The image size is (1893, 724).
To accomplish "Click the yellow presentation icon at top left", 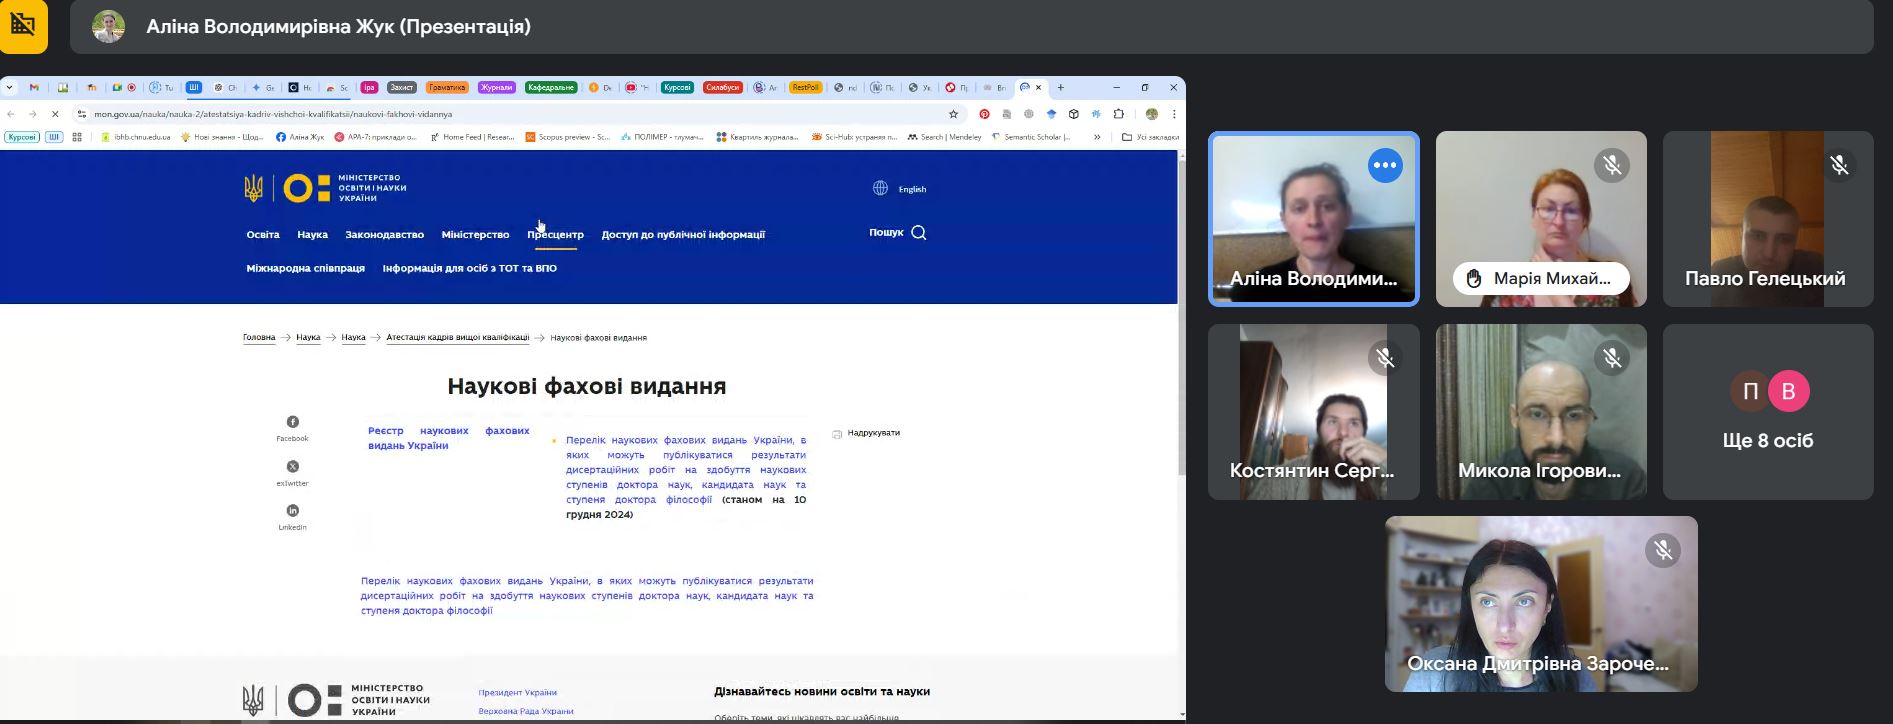I will [x=23, y=26].
